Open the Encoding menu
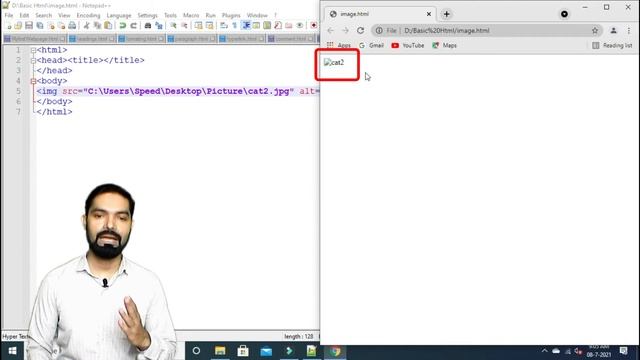The image size is (640, 360). coord(88,15)
